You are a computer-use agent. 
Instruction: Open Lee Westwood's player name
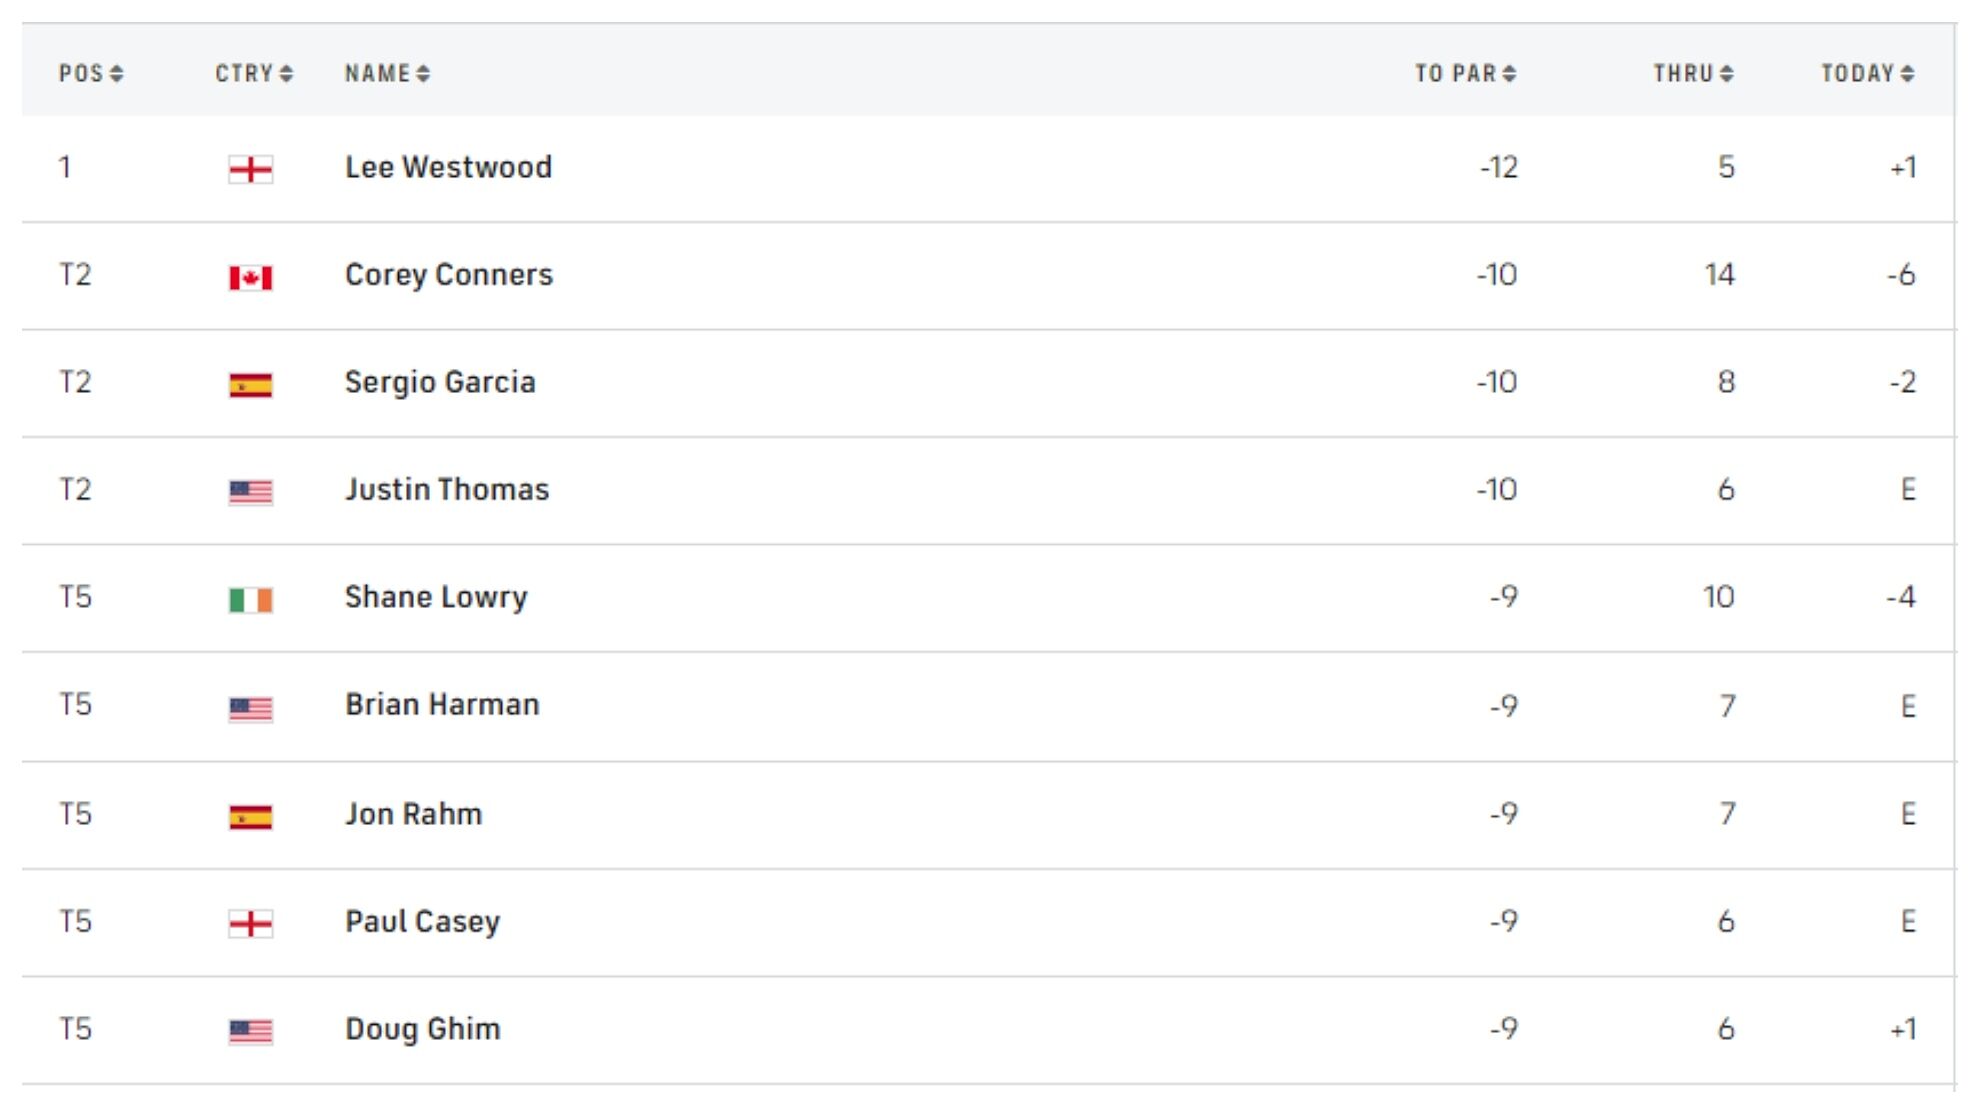click(448, 167)
